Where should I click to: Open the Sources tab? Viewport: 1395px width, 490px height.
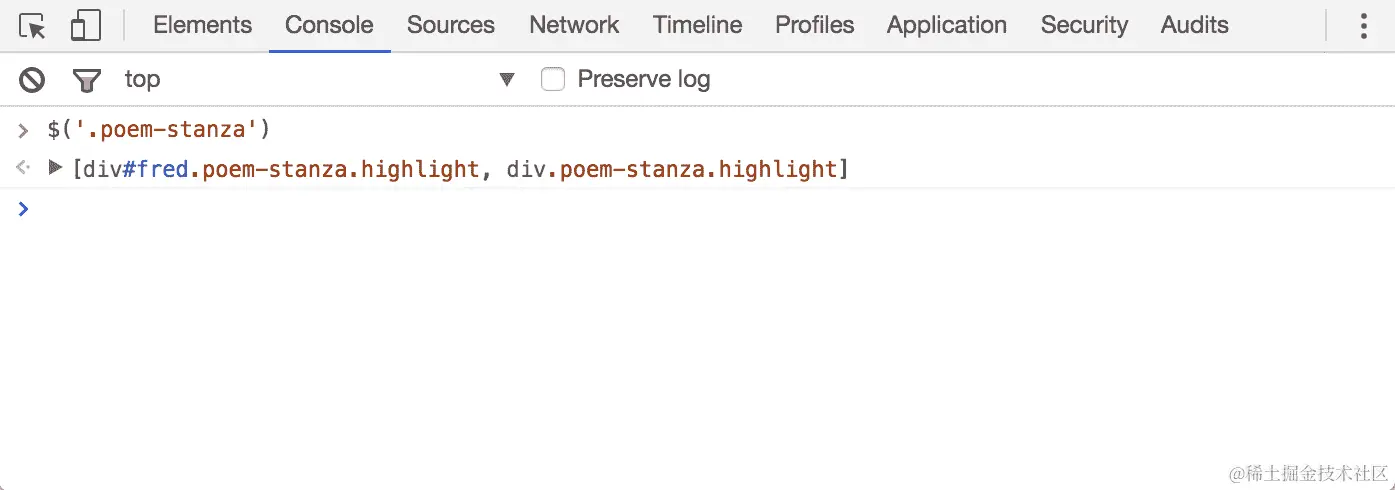click(x=451, y=26)
